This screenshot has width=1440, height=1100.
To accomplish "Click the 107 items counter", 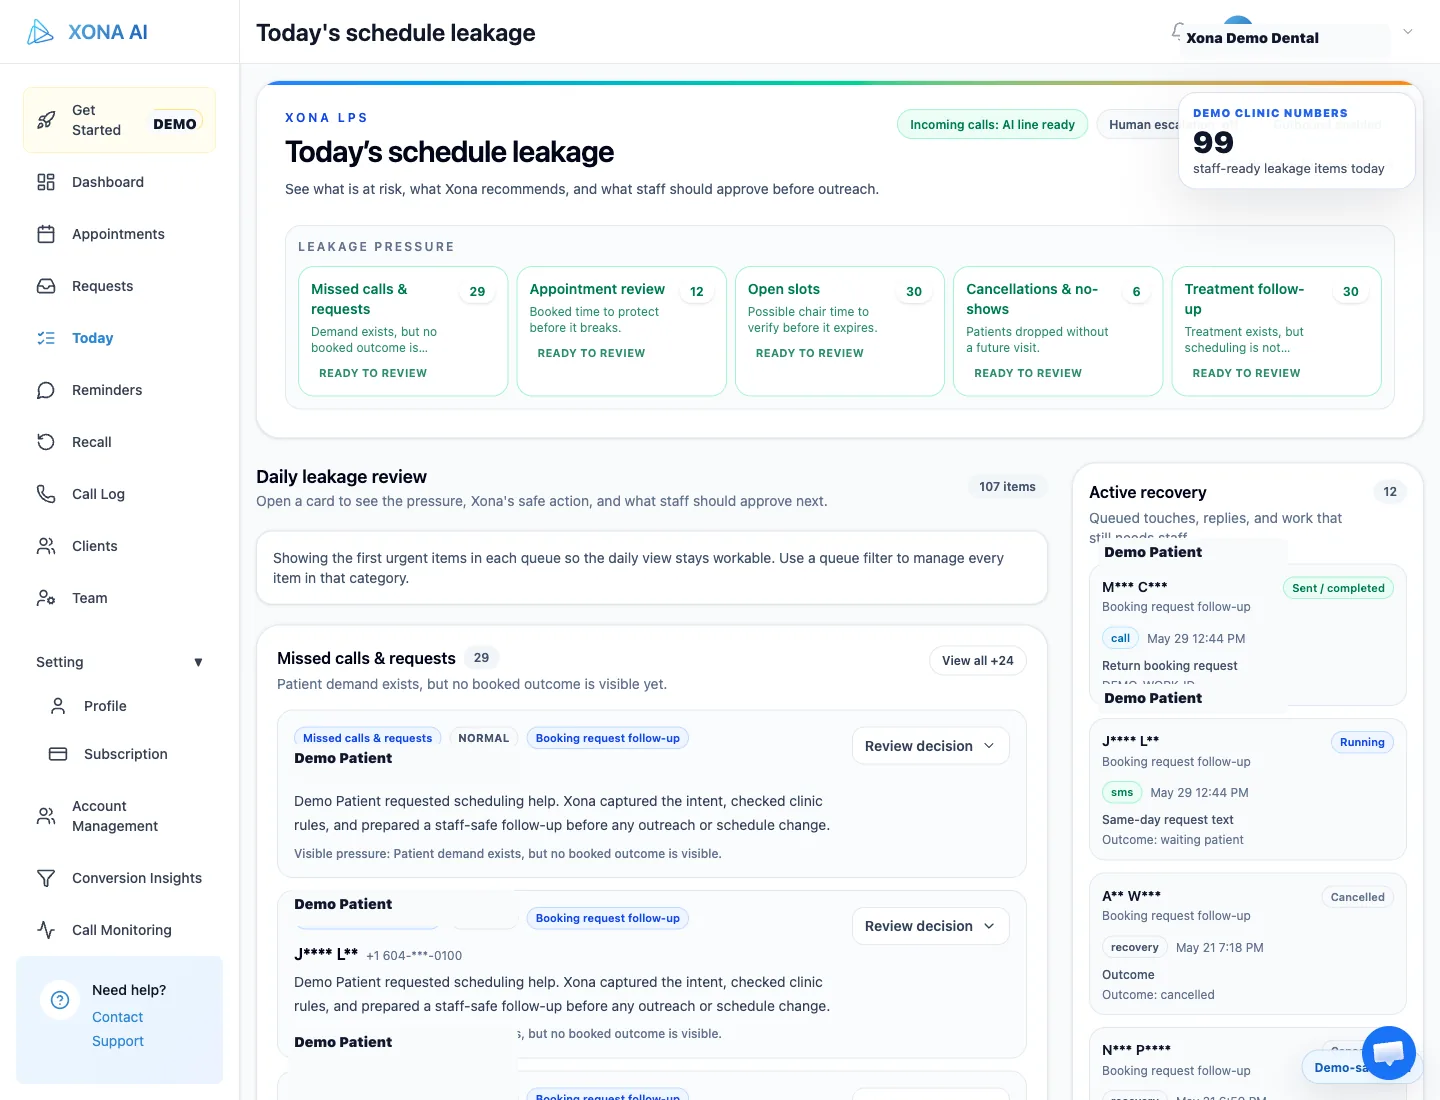I will (x=1007, y=487).
